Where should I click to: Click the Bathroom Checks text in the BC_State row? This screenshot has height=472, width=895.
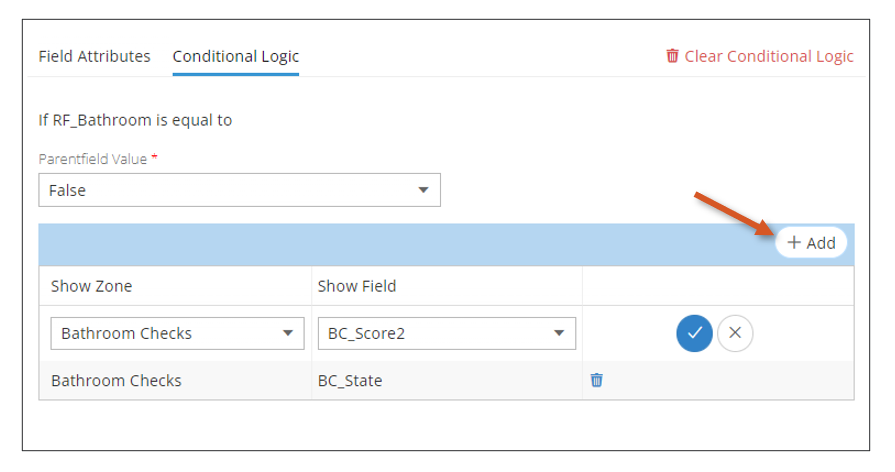click(x=116, y=381)
